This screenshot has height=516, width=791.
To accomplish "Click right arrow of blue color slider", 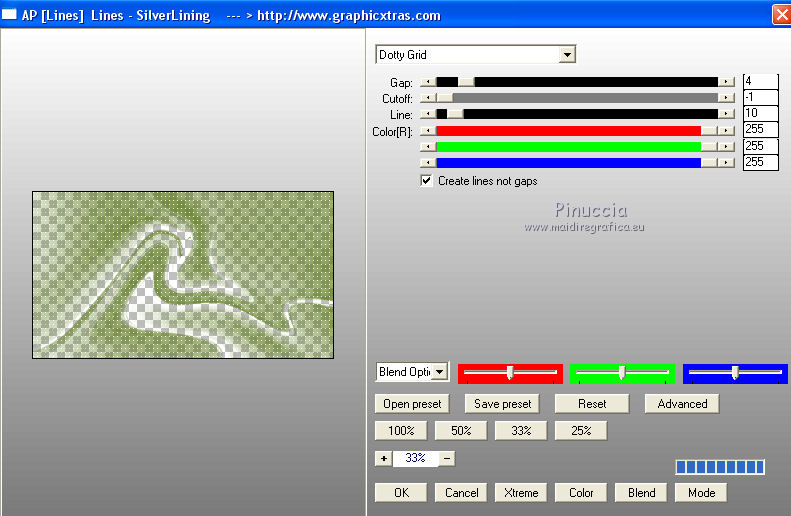I will point(726,163).
